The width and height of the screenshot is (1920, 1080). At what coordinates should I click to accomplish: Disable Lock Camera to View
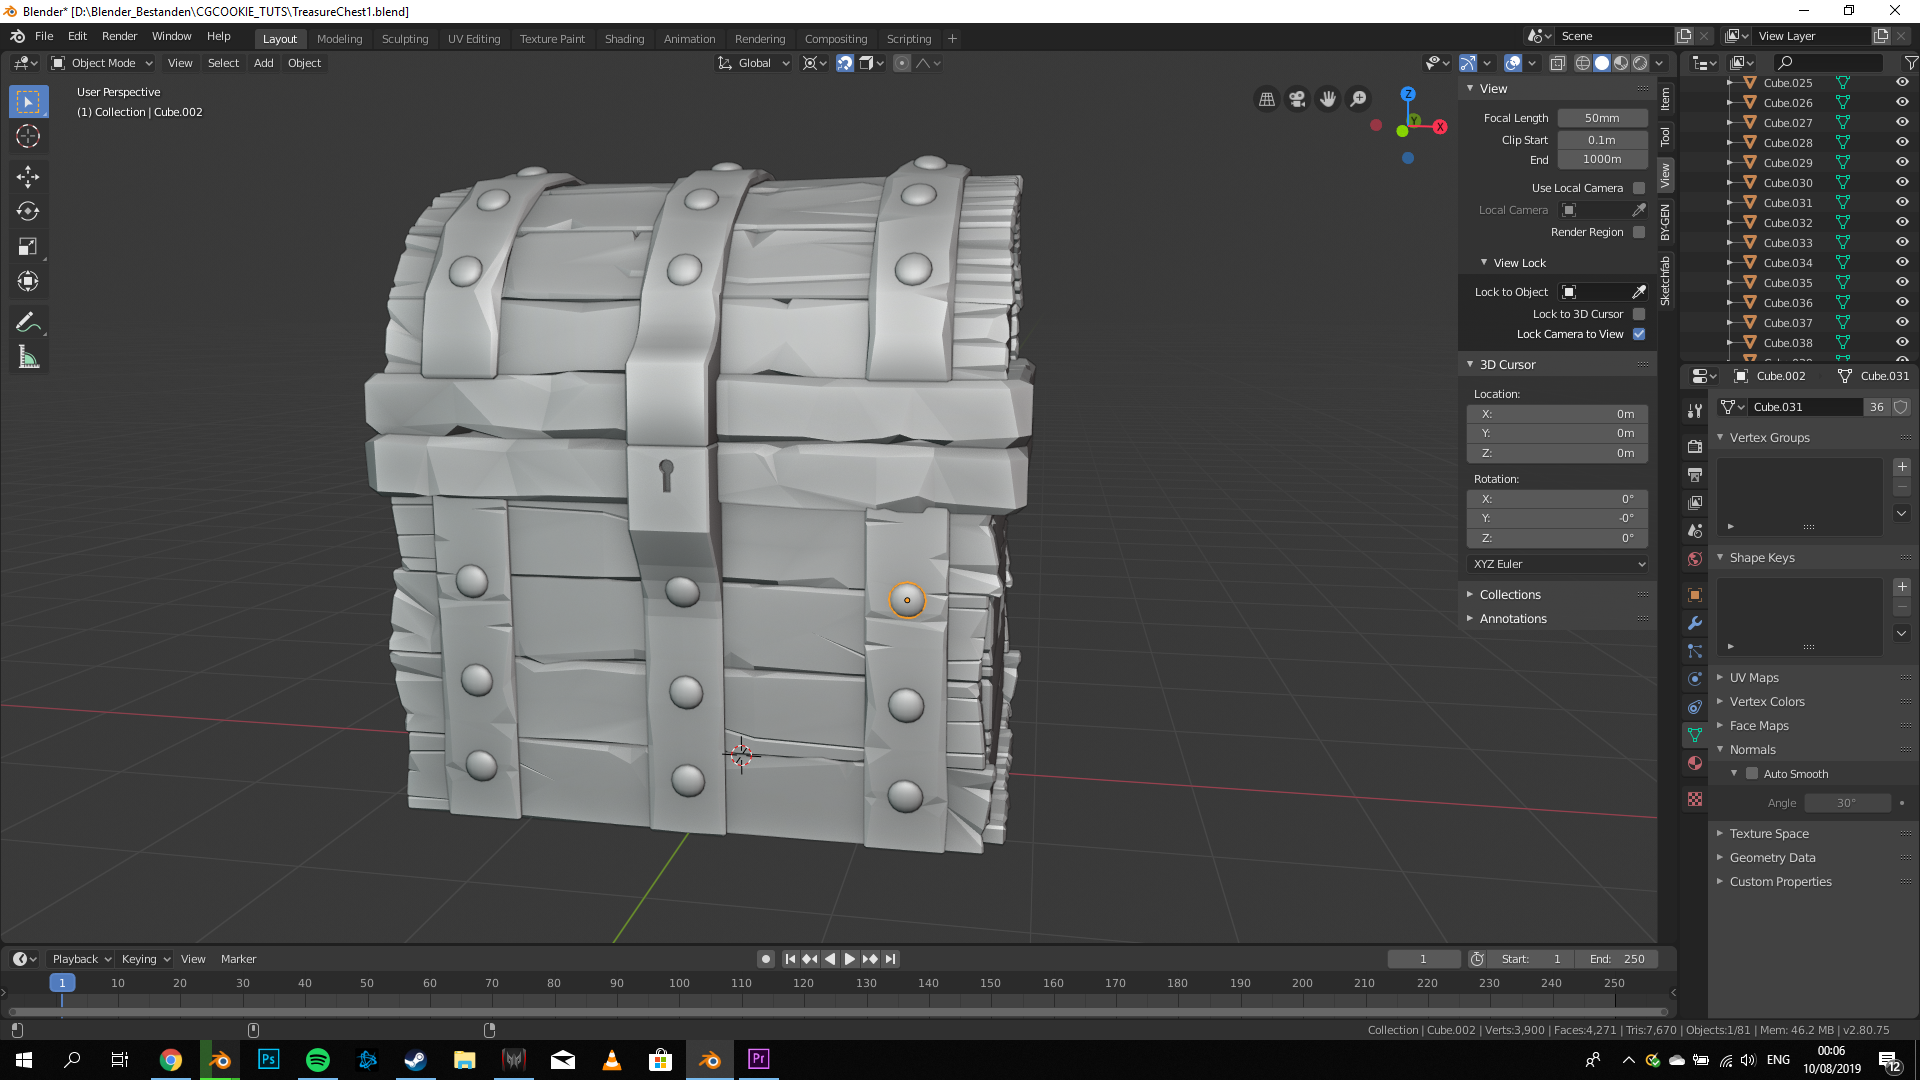pyautogui.click(x=1639, y=334)
